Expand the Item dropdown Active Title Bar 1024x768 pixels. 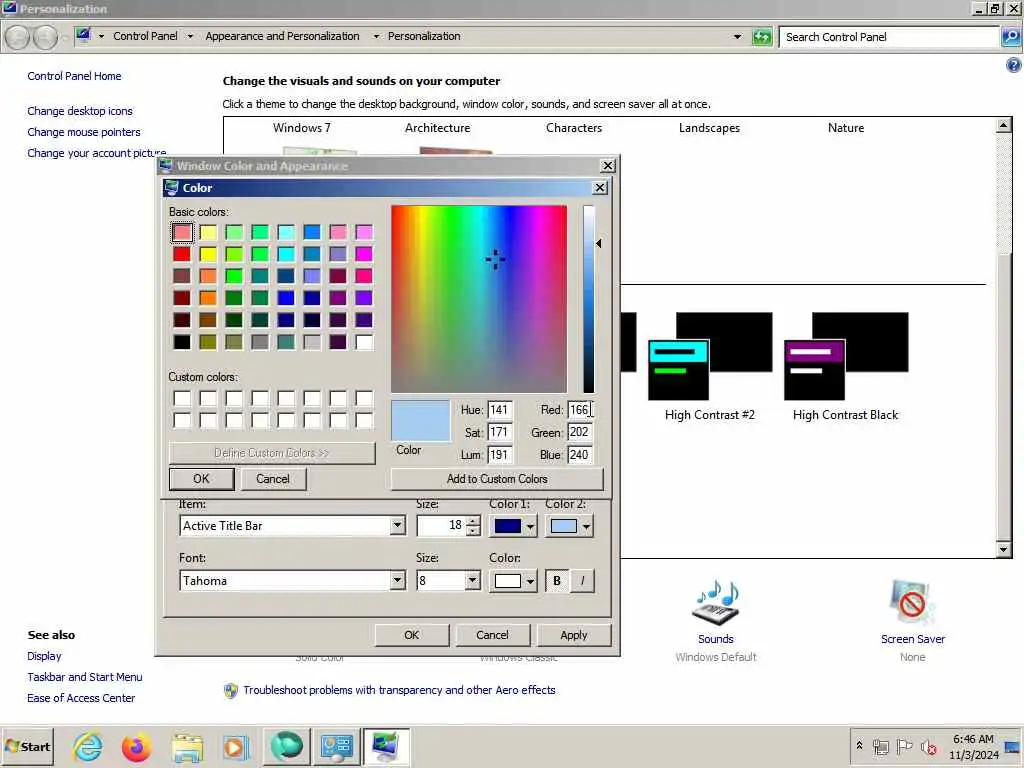pyautogui.click(x=397, y=526)
